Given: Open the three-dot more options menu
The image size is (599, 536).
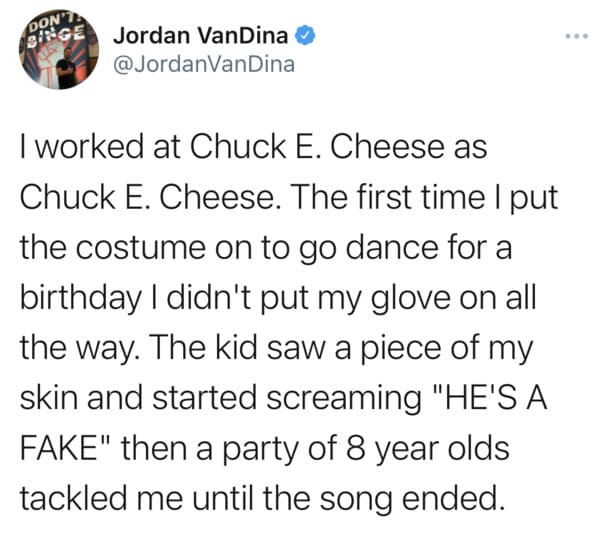Looking at the screenshot, I should tap(576, 36).
